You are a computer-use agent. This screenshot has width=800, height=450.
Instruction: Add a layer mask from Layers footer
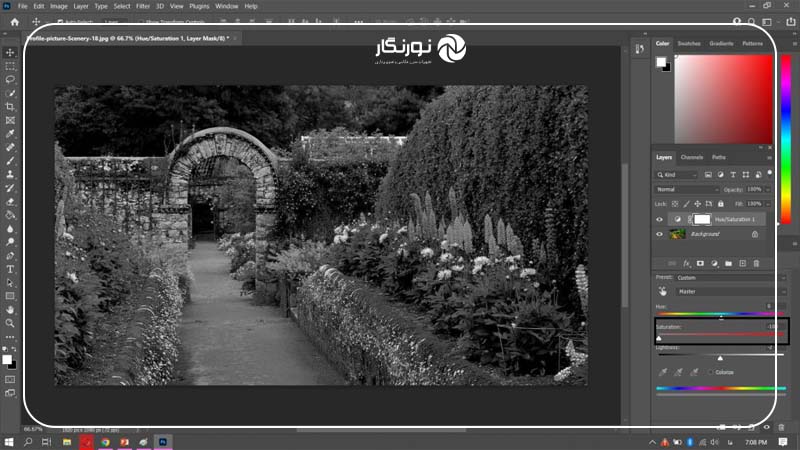[700, 263]
